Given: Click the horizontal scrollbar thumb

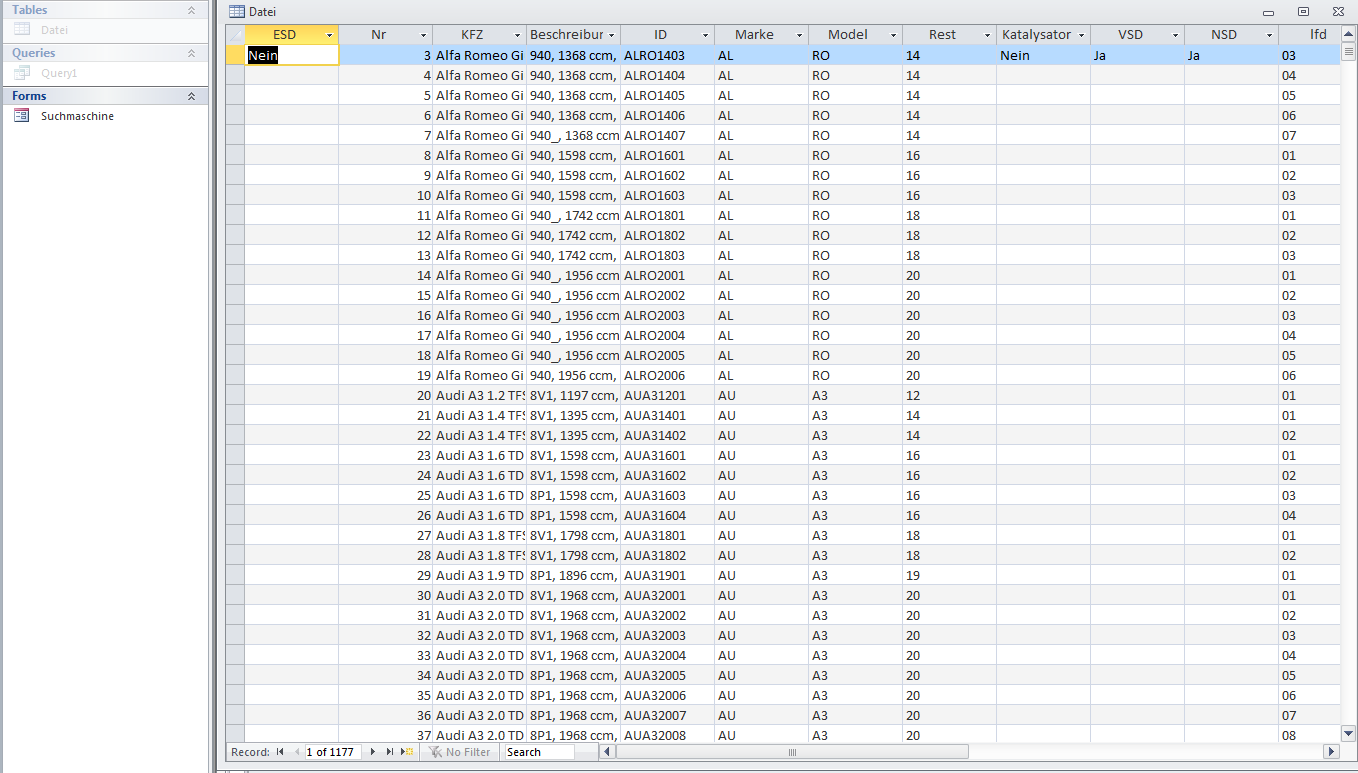Looking at the screenshot, I should pos(792,752).
